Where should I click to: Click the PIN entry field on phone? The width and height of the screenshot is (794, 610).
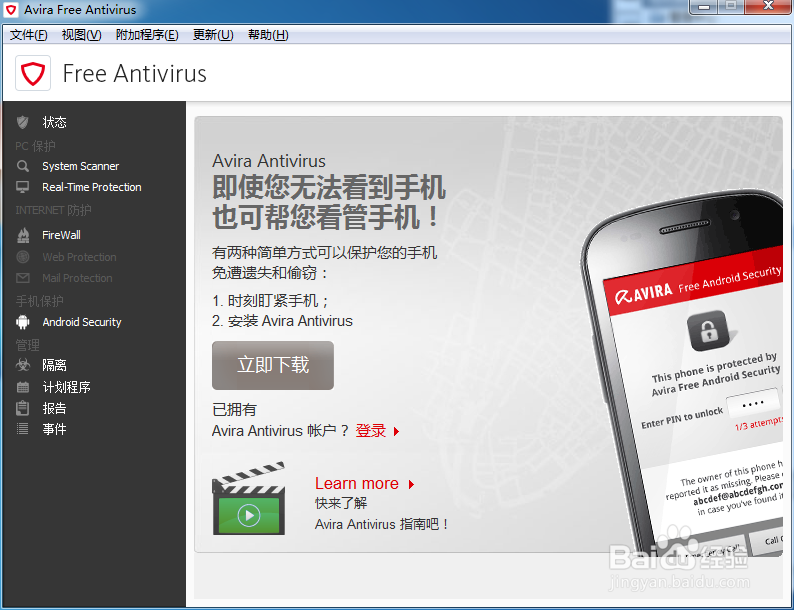click(x=752, y=403)
